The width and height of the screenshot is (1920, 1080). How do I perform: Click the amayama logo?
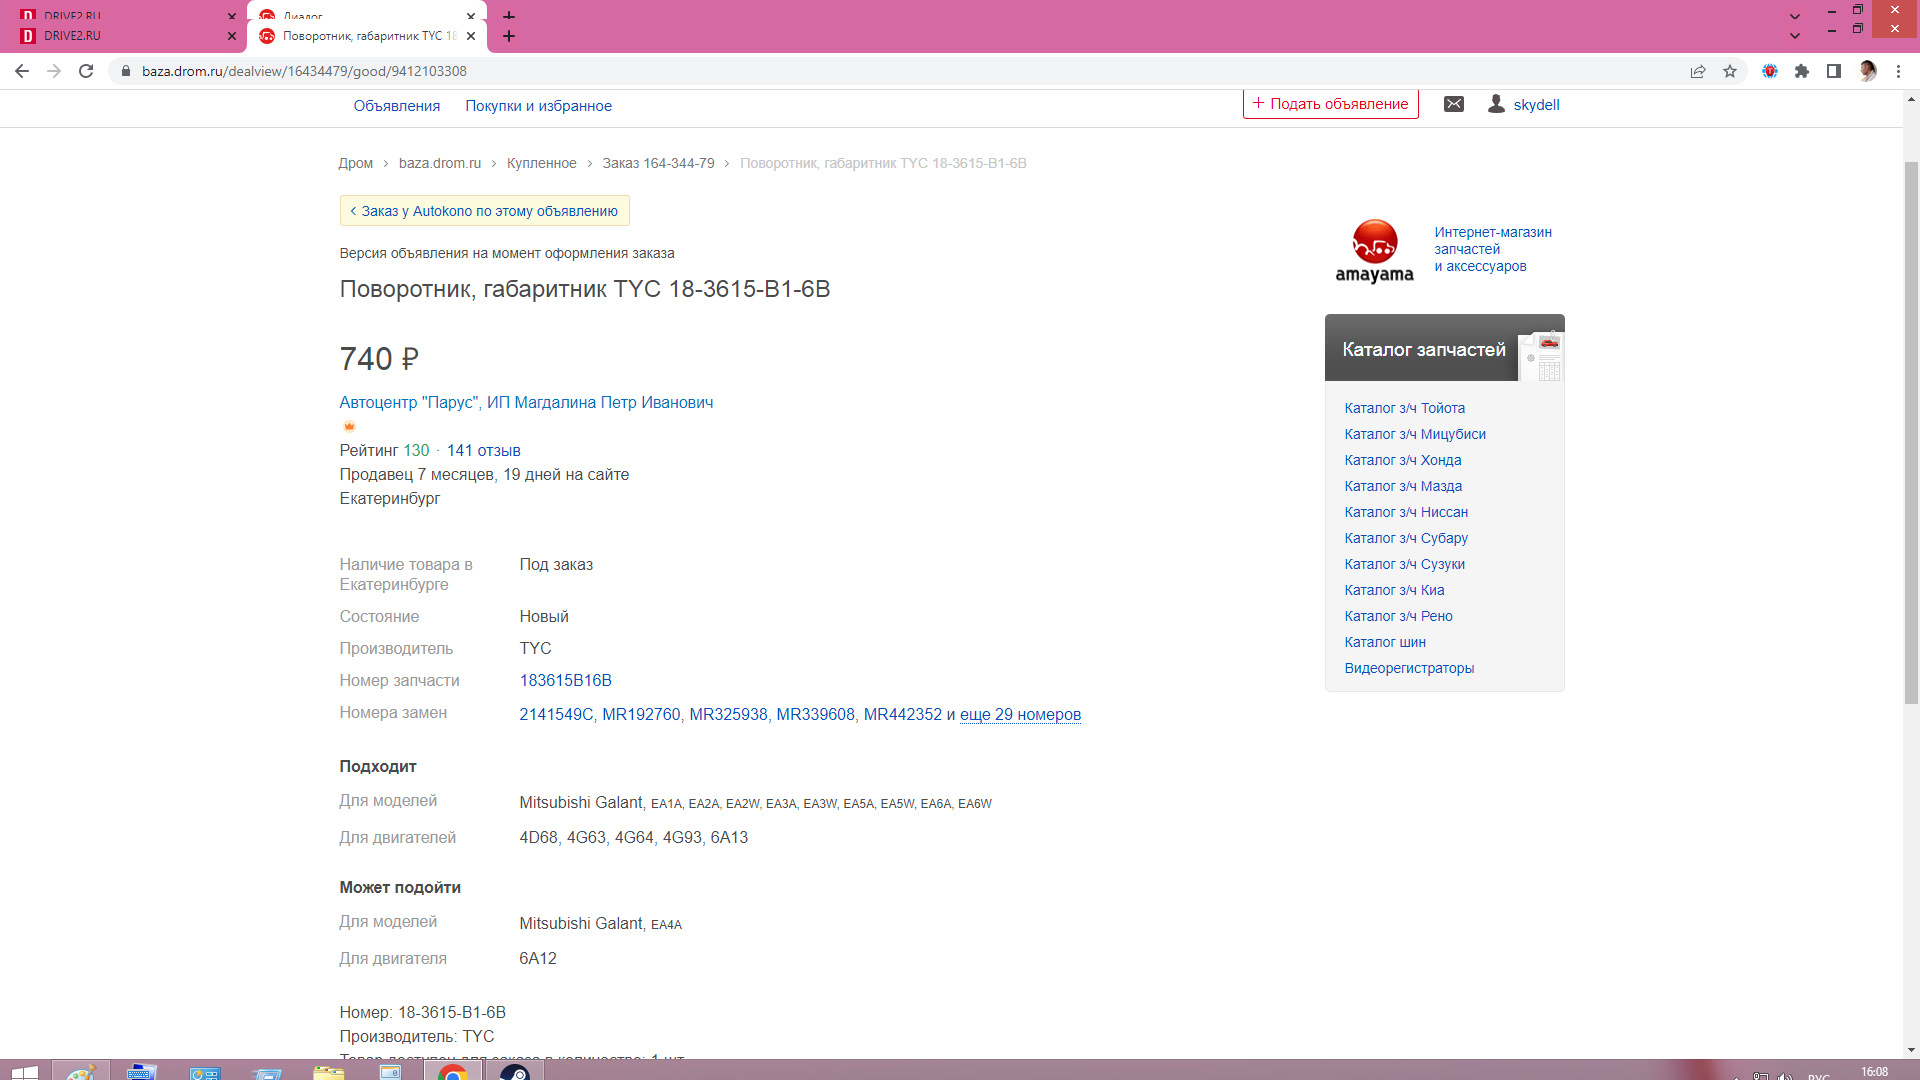(x=1374, y=251)
